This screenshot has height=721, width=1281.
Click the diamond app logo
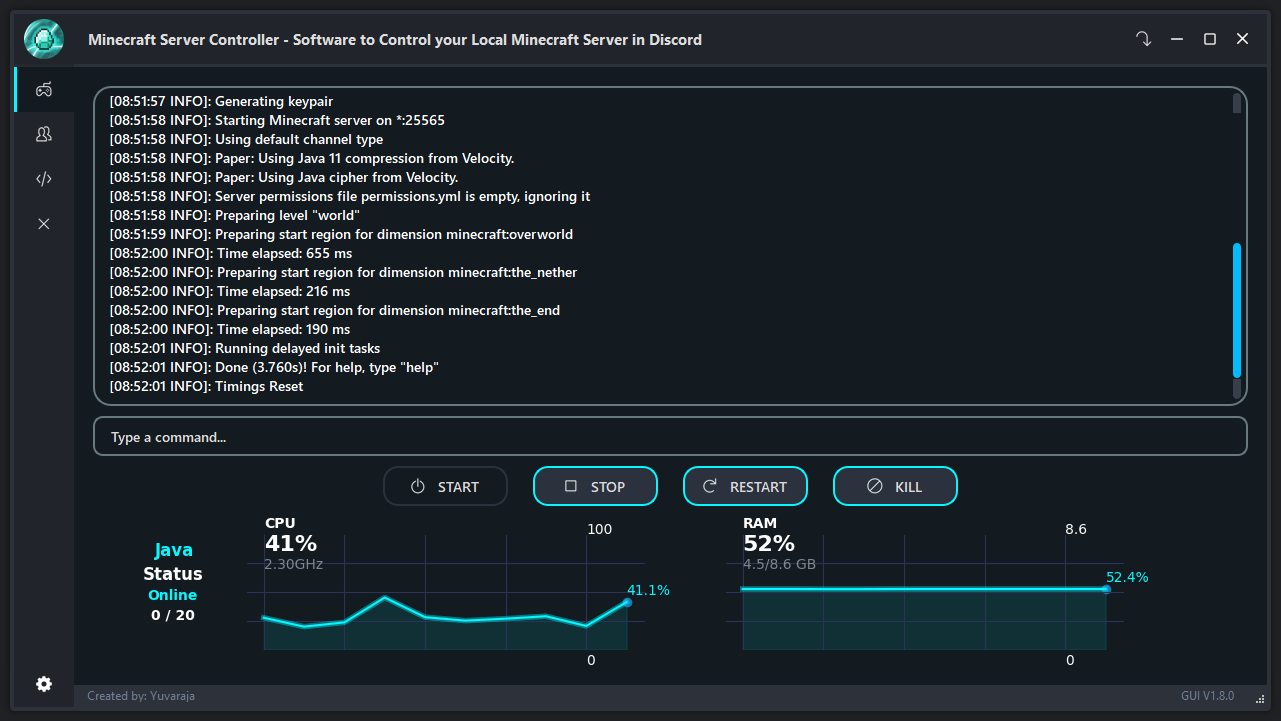(x=44, y=40)
